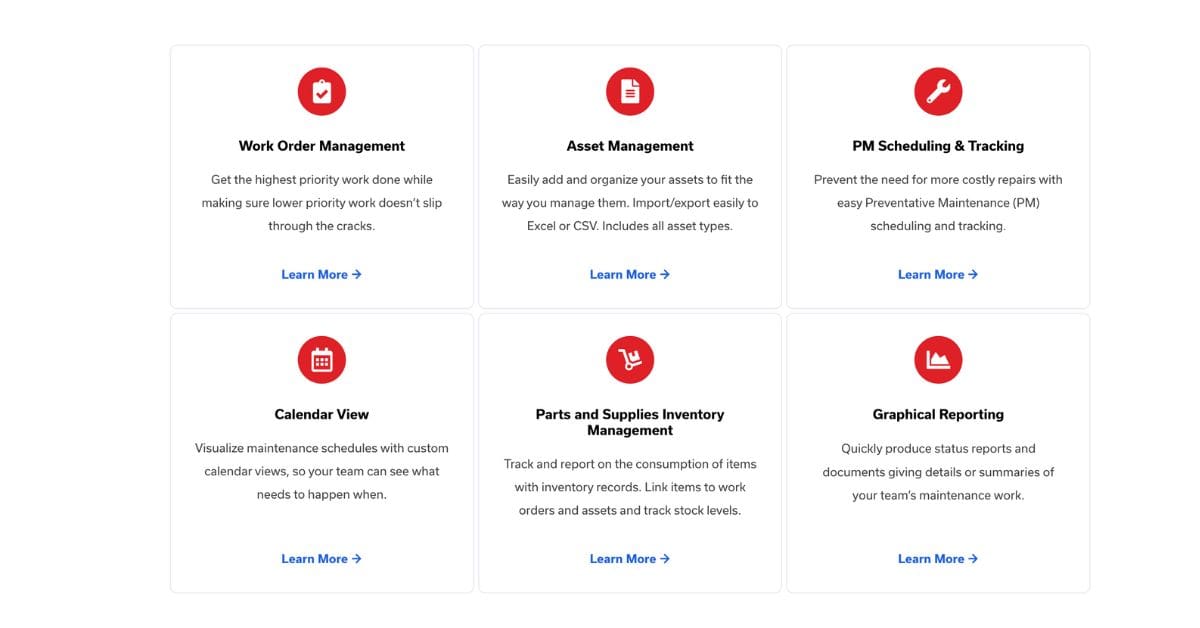Click the Parts and Supplies cart icon
The height and width of the screenshot is (628, 1200).
click(629, 359)
